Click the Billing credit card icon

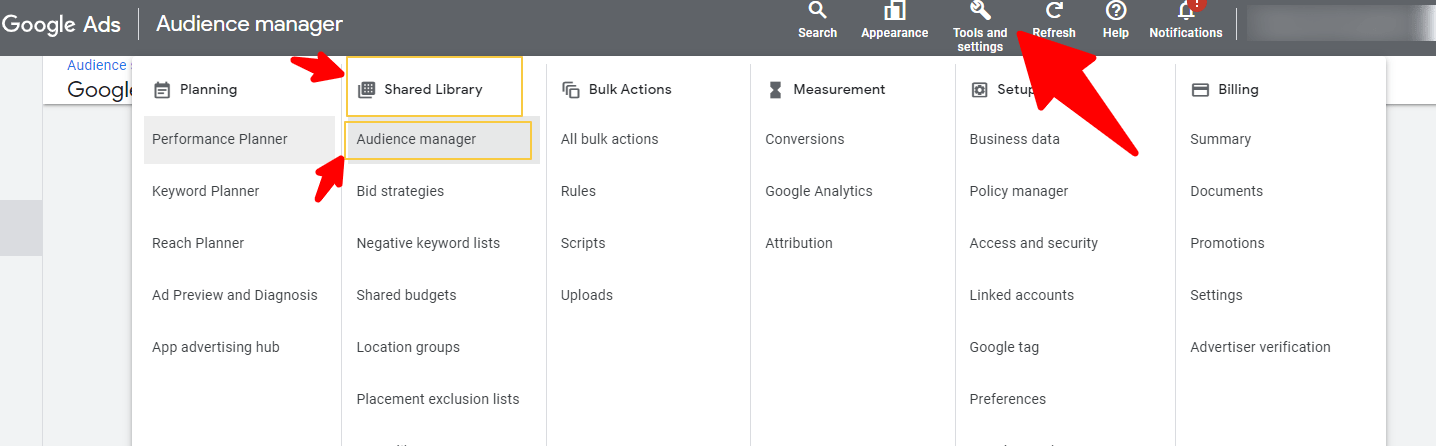coord(1200,90)
